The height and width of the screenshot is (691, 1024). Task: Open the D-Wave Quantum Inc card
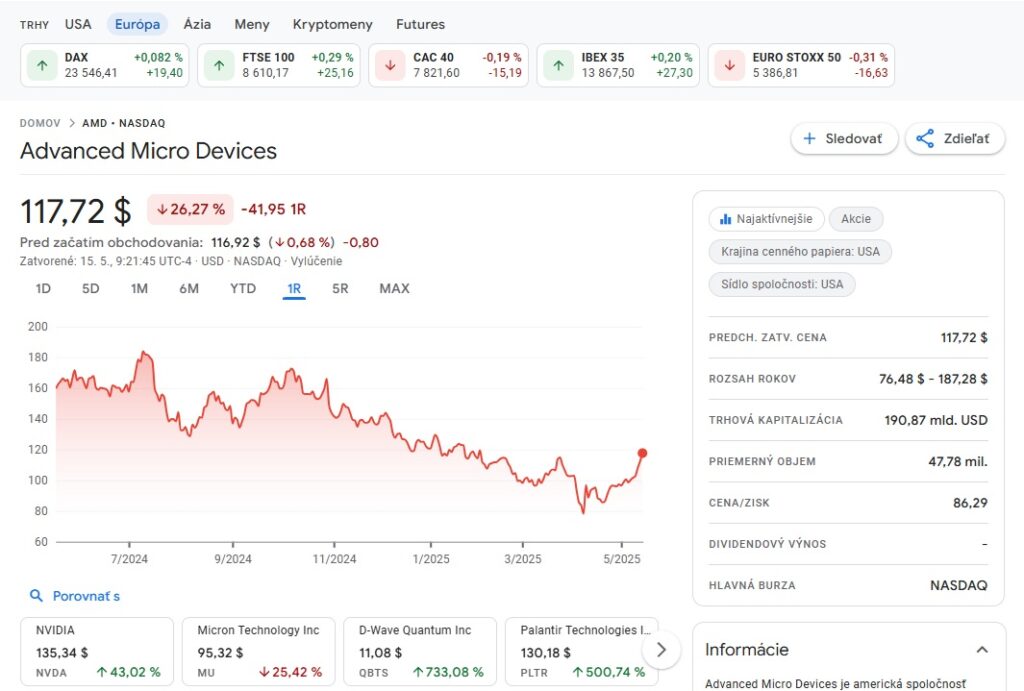(x=420, y=651)
